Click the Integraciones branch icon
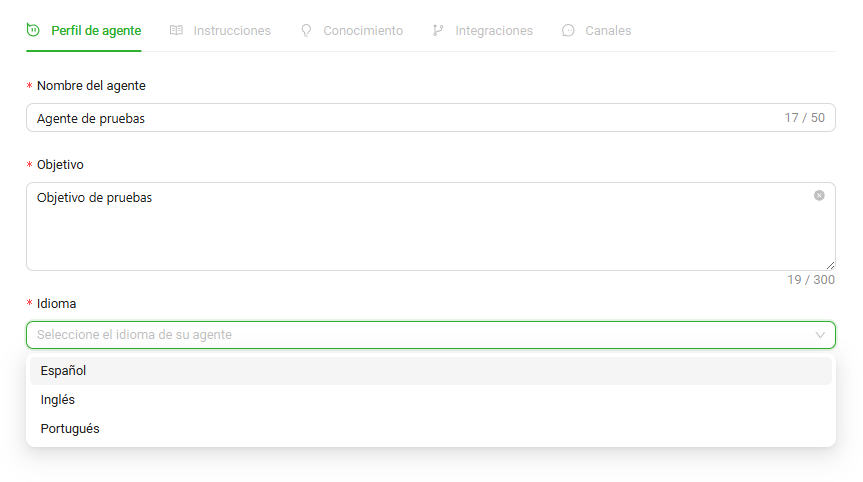This screenshot has width=863, height=482. (438, 31)
